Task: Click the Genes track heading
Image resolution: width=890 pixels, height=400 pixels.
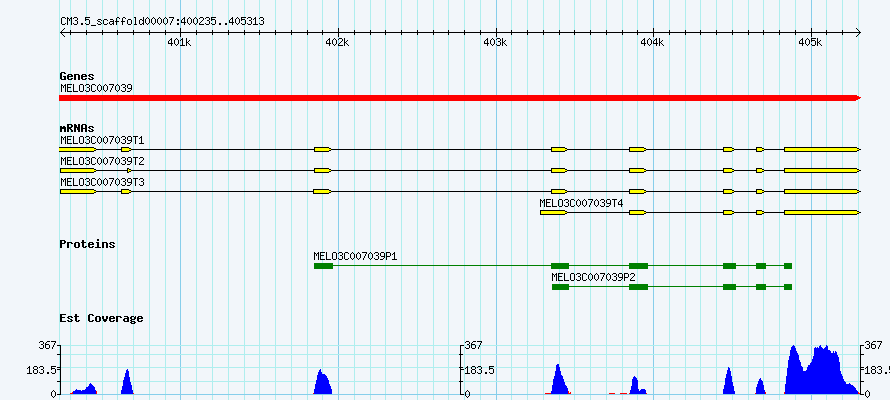Action: click(77, 76)
